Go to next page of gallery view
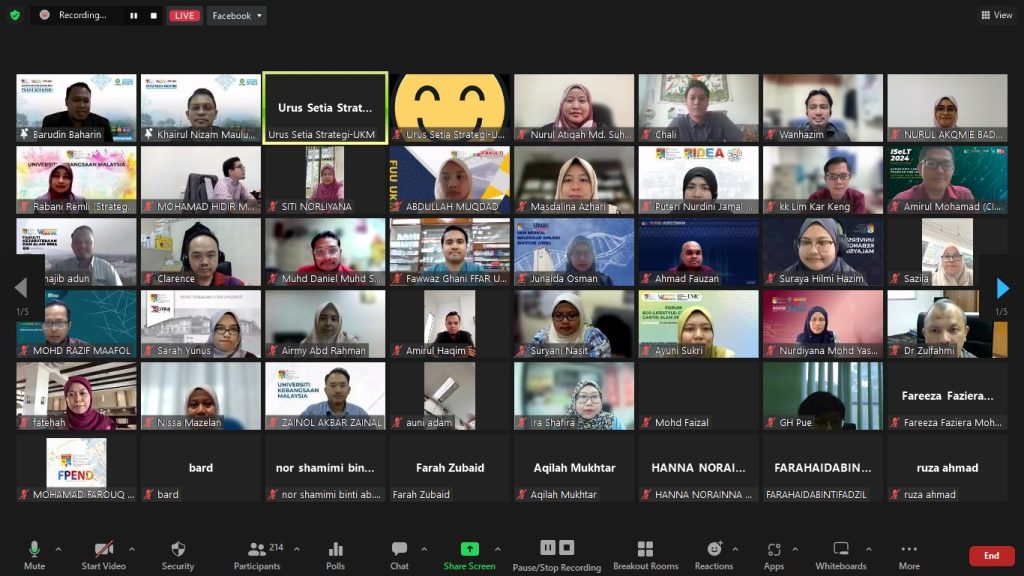The image size is (1024, 576). tap(1003, 289)
